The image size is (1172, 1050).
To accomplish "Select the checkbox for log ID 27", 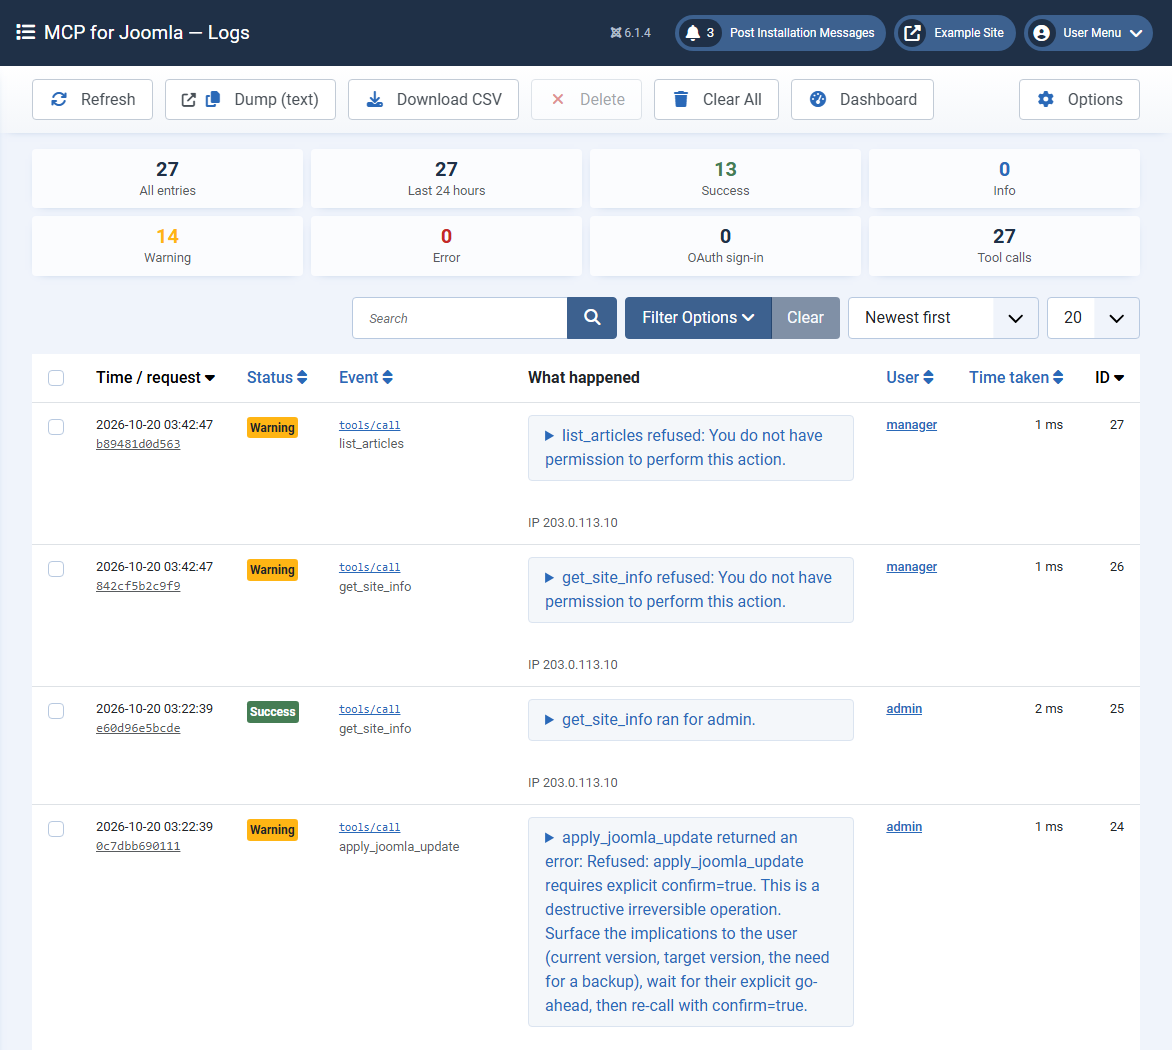I will 56,427.
